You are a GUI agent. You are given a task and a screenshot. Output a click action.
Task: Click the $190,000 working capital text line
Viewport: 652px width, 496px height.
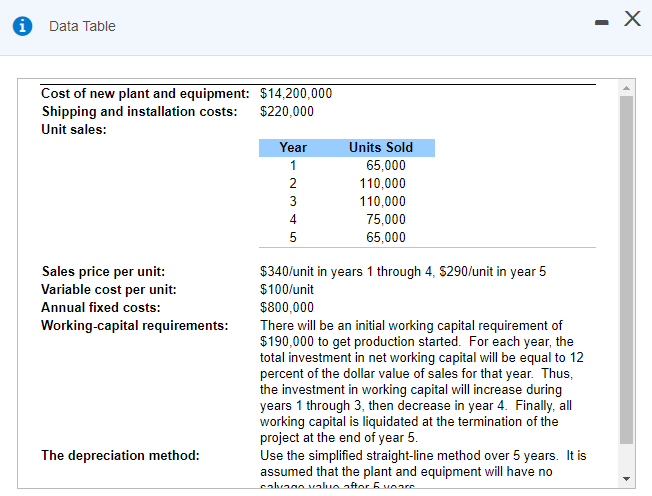pyautogui.click(x=417, y=341)
